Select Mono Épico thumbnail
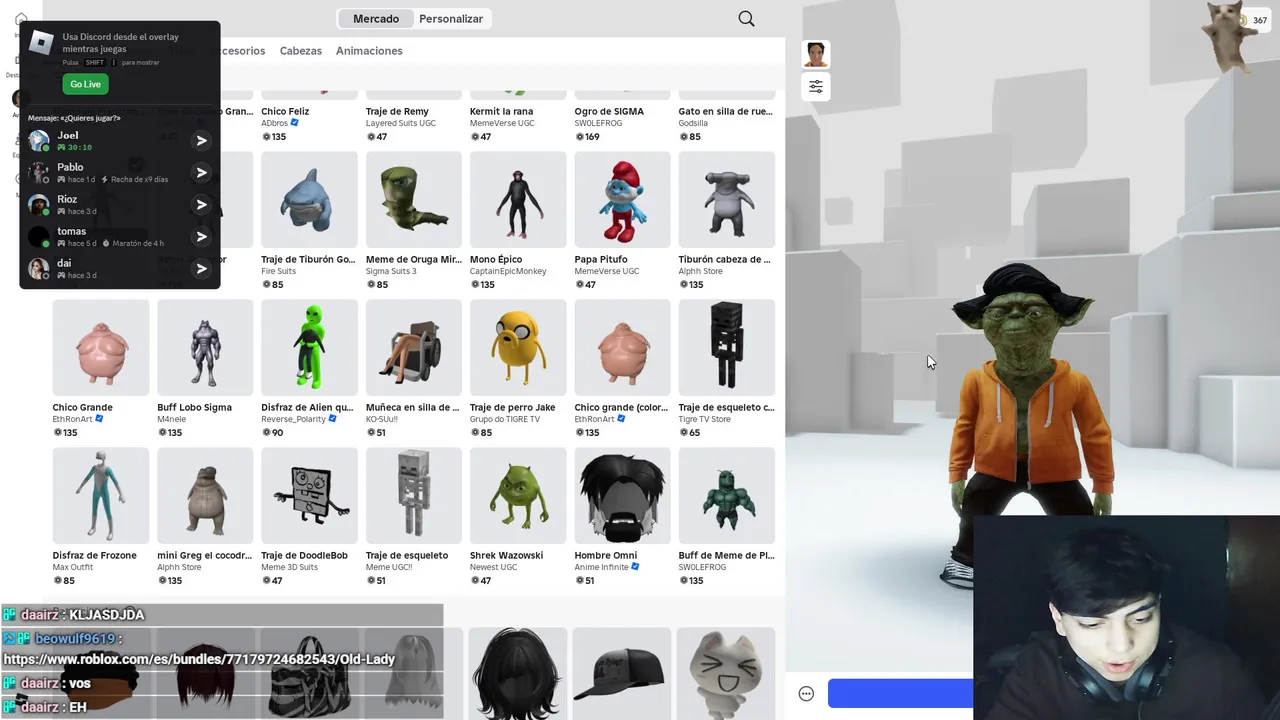The width and height of the screenshot is (1280, 720). [518, 200]
